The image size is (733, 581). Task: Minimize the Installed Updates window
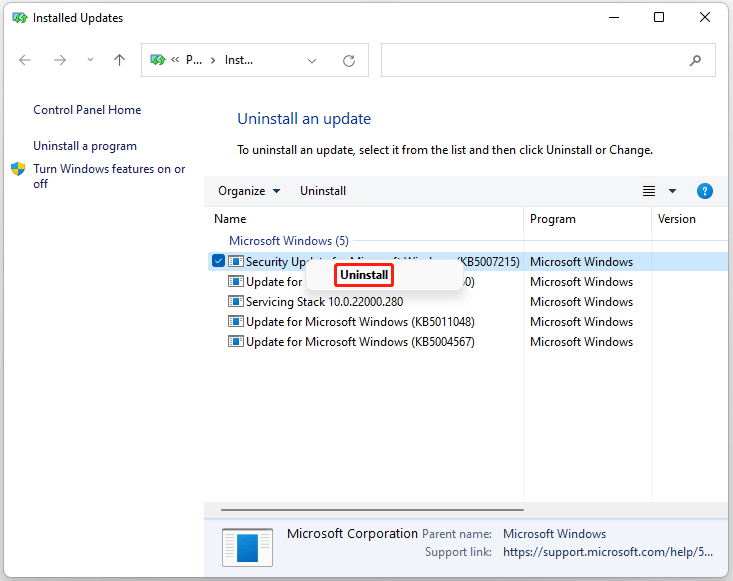click(x=614, y=17)
